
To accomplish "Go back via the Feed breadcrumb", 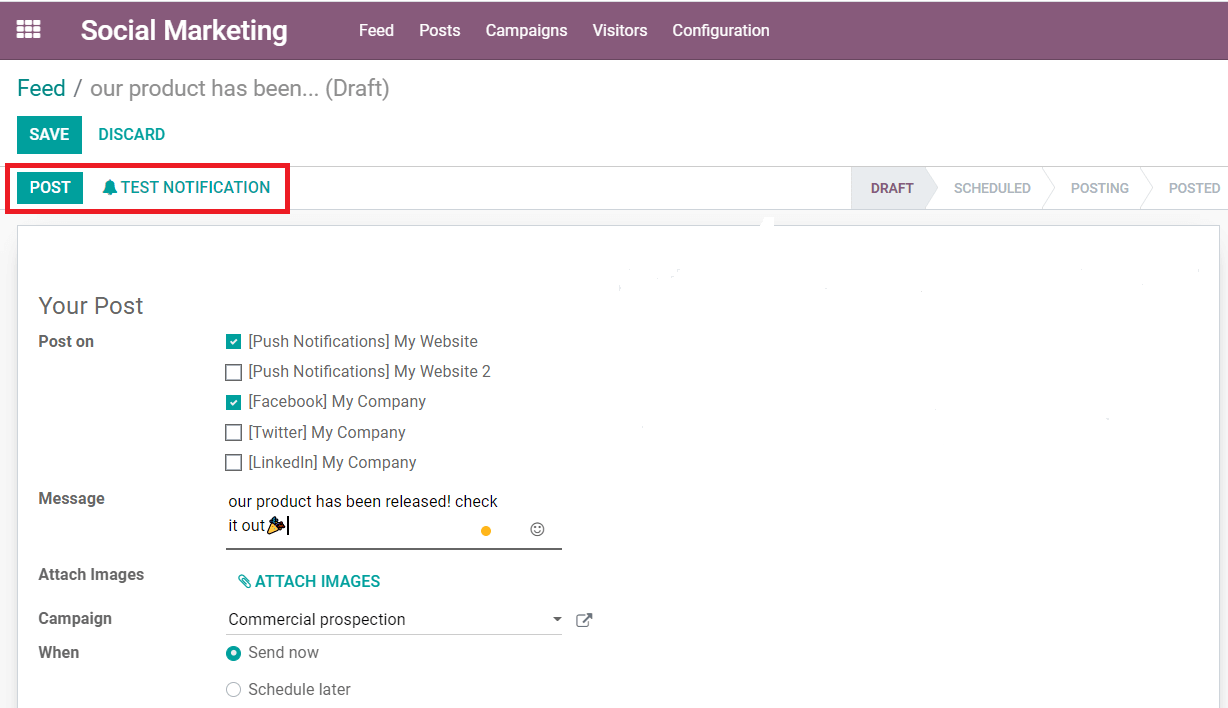I will [41, 88].
